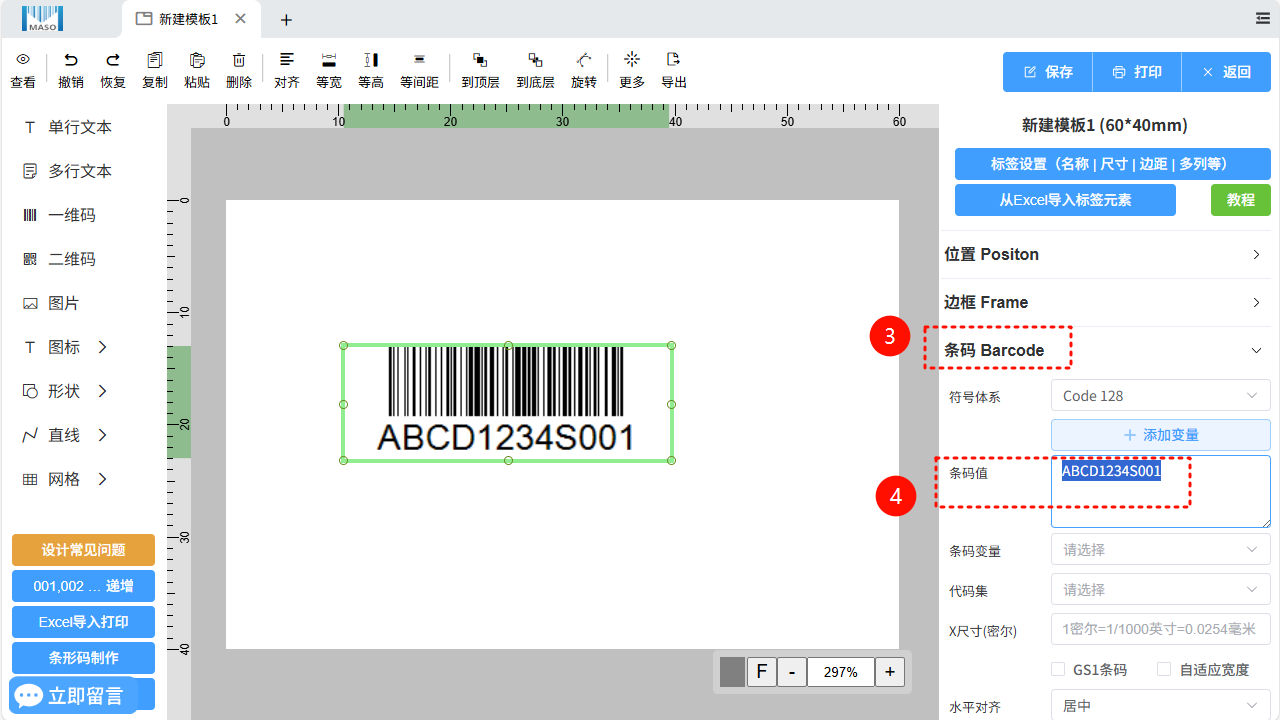Click the 添加变量 add variable button
The height and width of the screenshot is (720, 1280).
point(1160,435)
